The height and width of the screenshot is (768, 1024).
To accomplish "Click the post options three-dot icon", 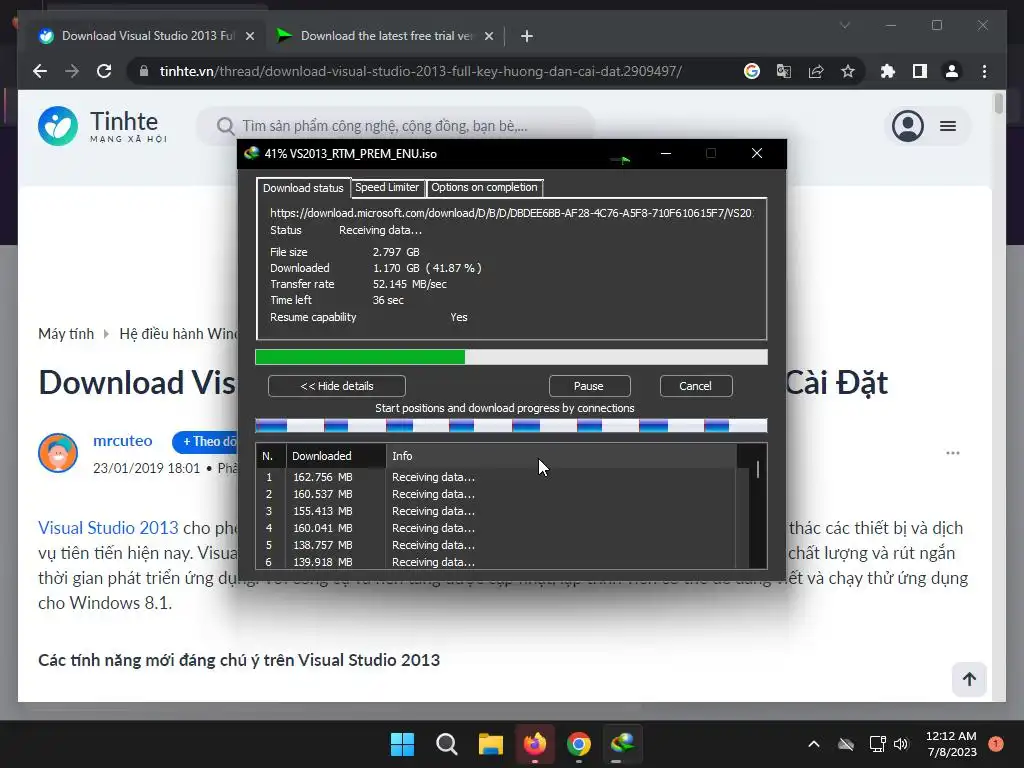I will point(953,453).
